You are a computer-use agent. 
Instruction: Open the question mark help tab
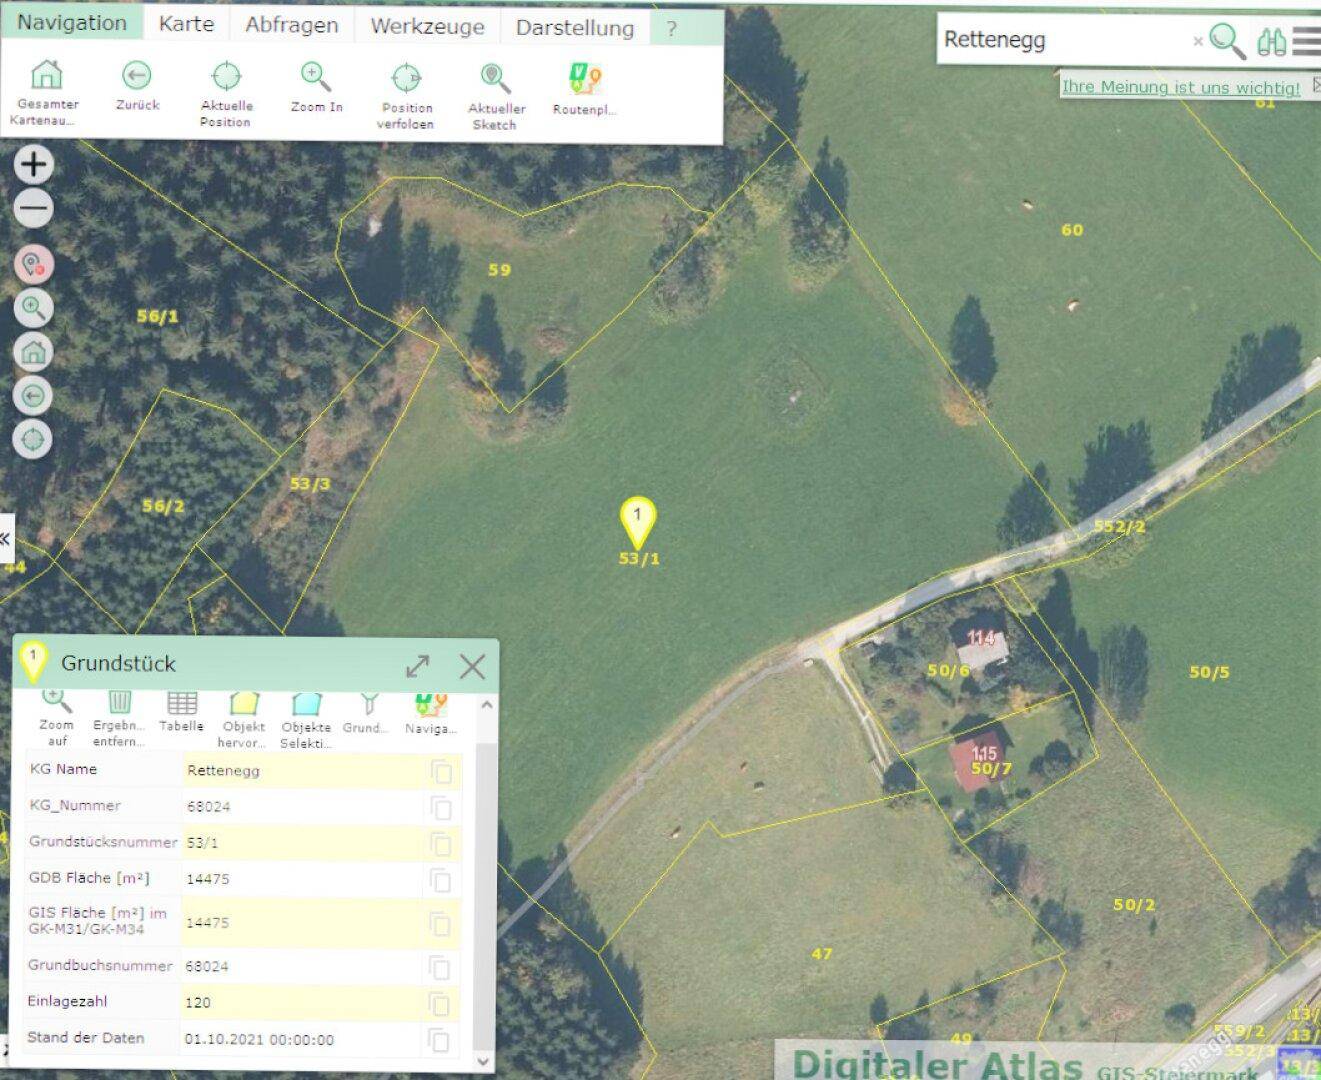[672, 29]
